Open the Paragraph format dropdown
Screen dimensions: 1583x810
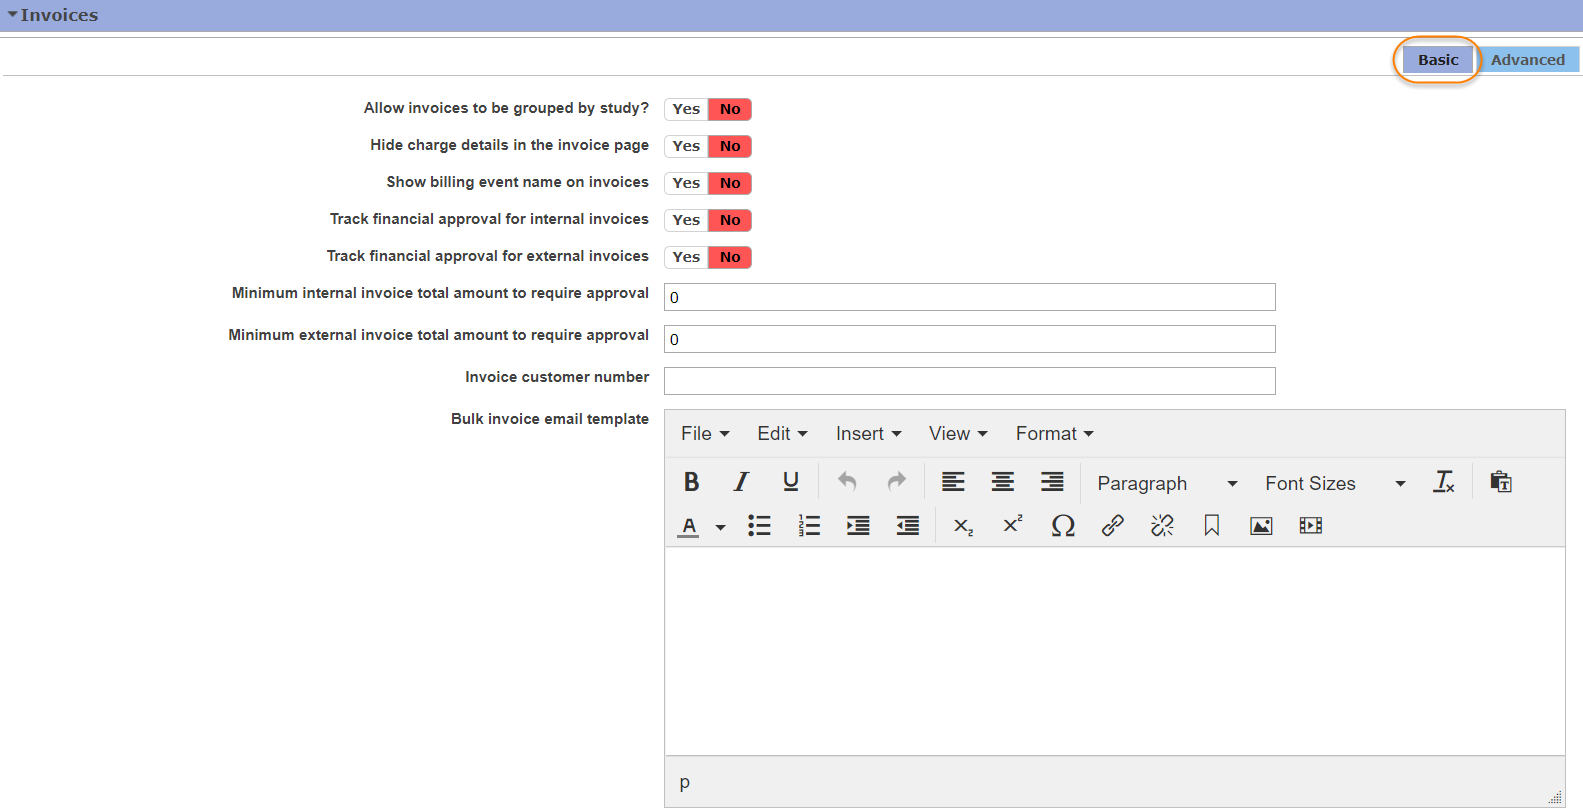[1166, 483]
